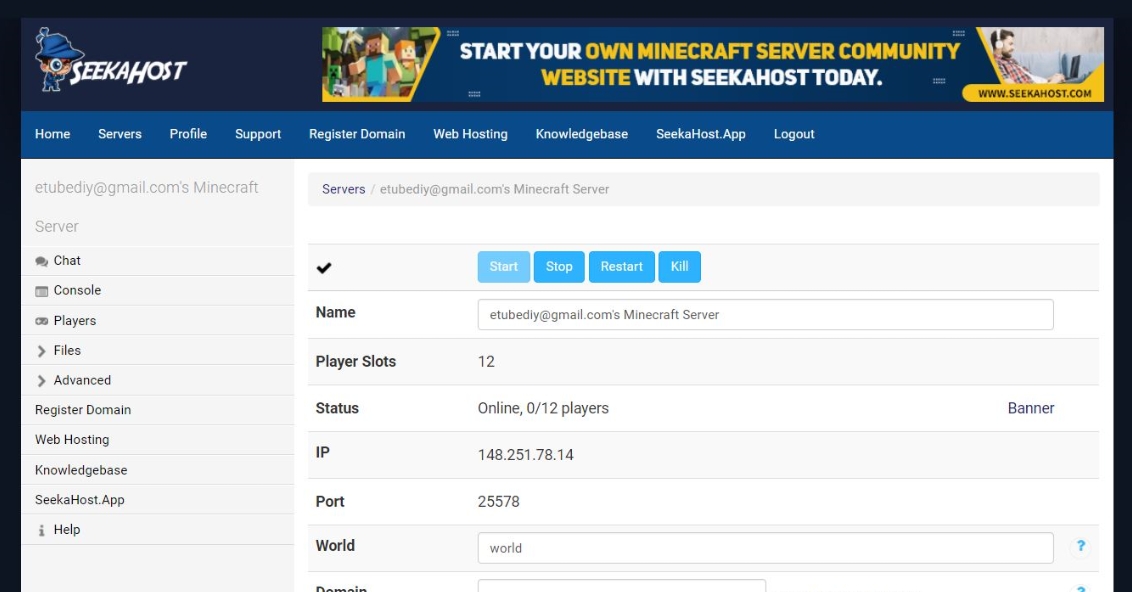Expand the Files section chevron
Screen dimensions: 1132x592
click(x=41, y=351)
